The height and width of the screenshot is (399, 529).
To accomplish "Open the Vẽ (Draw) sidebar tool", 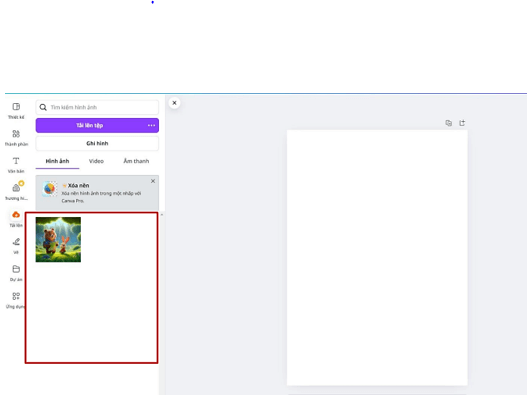I will (16, 246).
